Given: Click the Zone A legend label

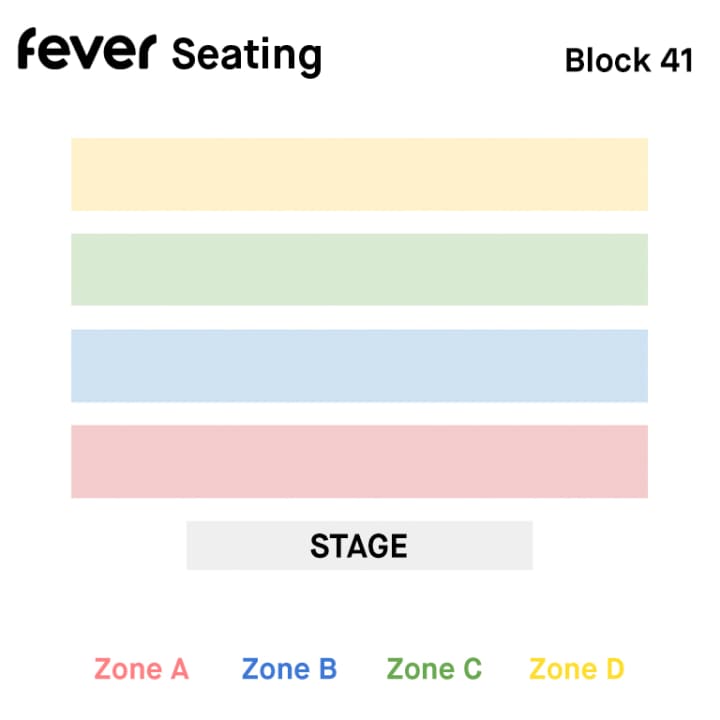Looking at the screenshot, I should (141, 669).
